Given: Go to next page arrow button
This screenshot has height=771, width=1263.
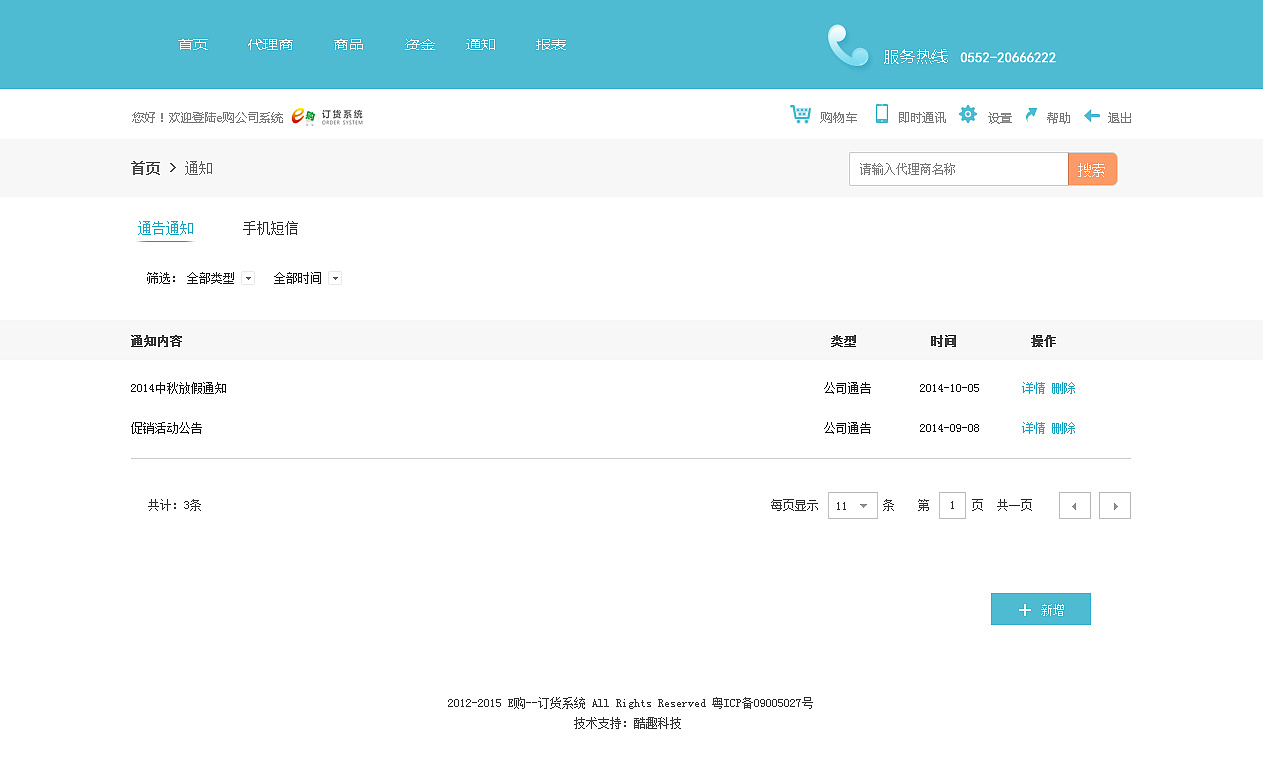Looking at the screenshot, I should (x=1115, y=506).
